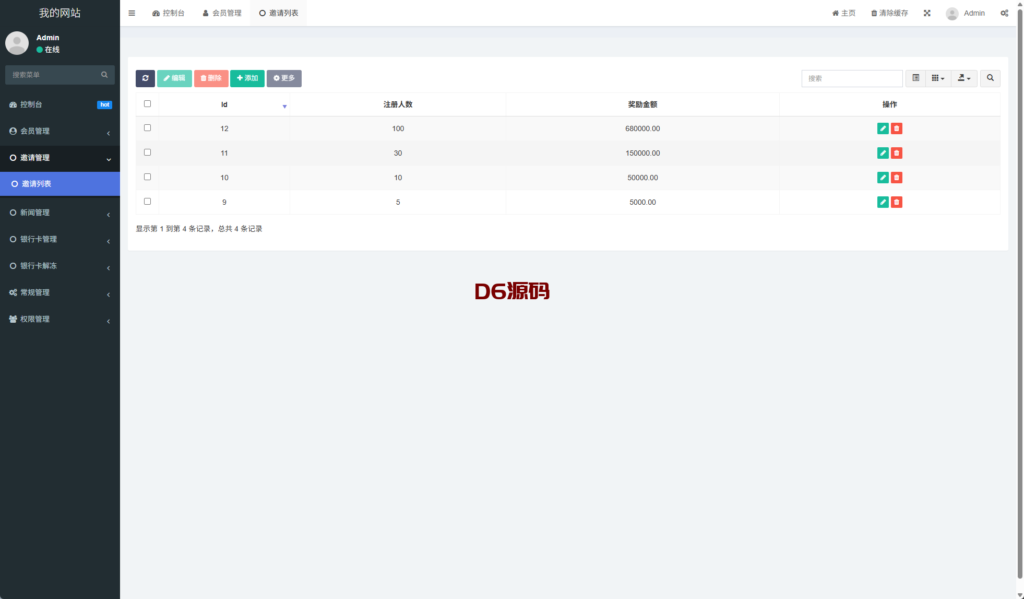Click the table 搜索 input field
The width and height of the screenshot is (1024, 599).
click(851, 78)
